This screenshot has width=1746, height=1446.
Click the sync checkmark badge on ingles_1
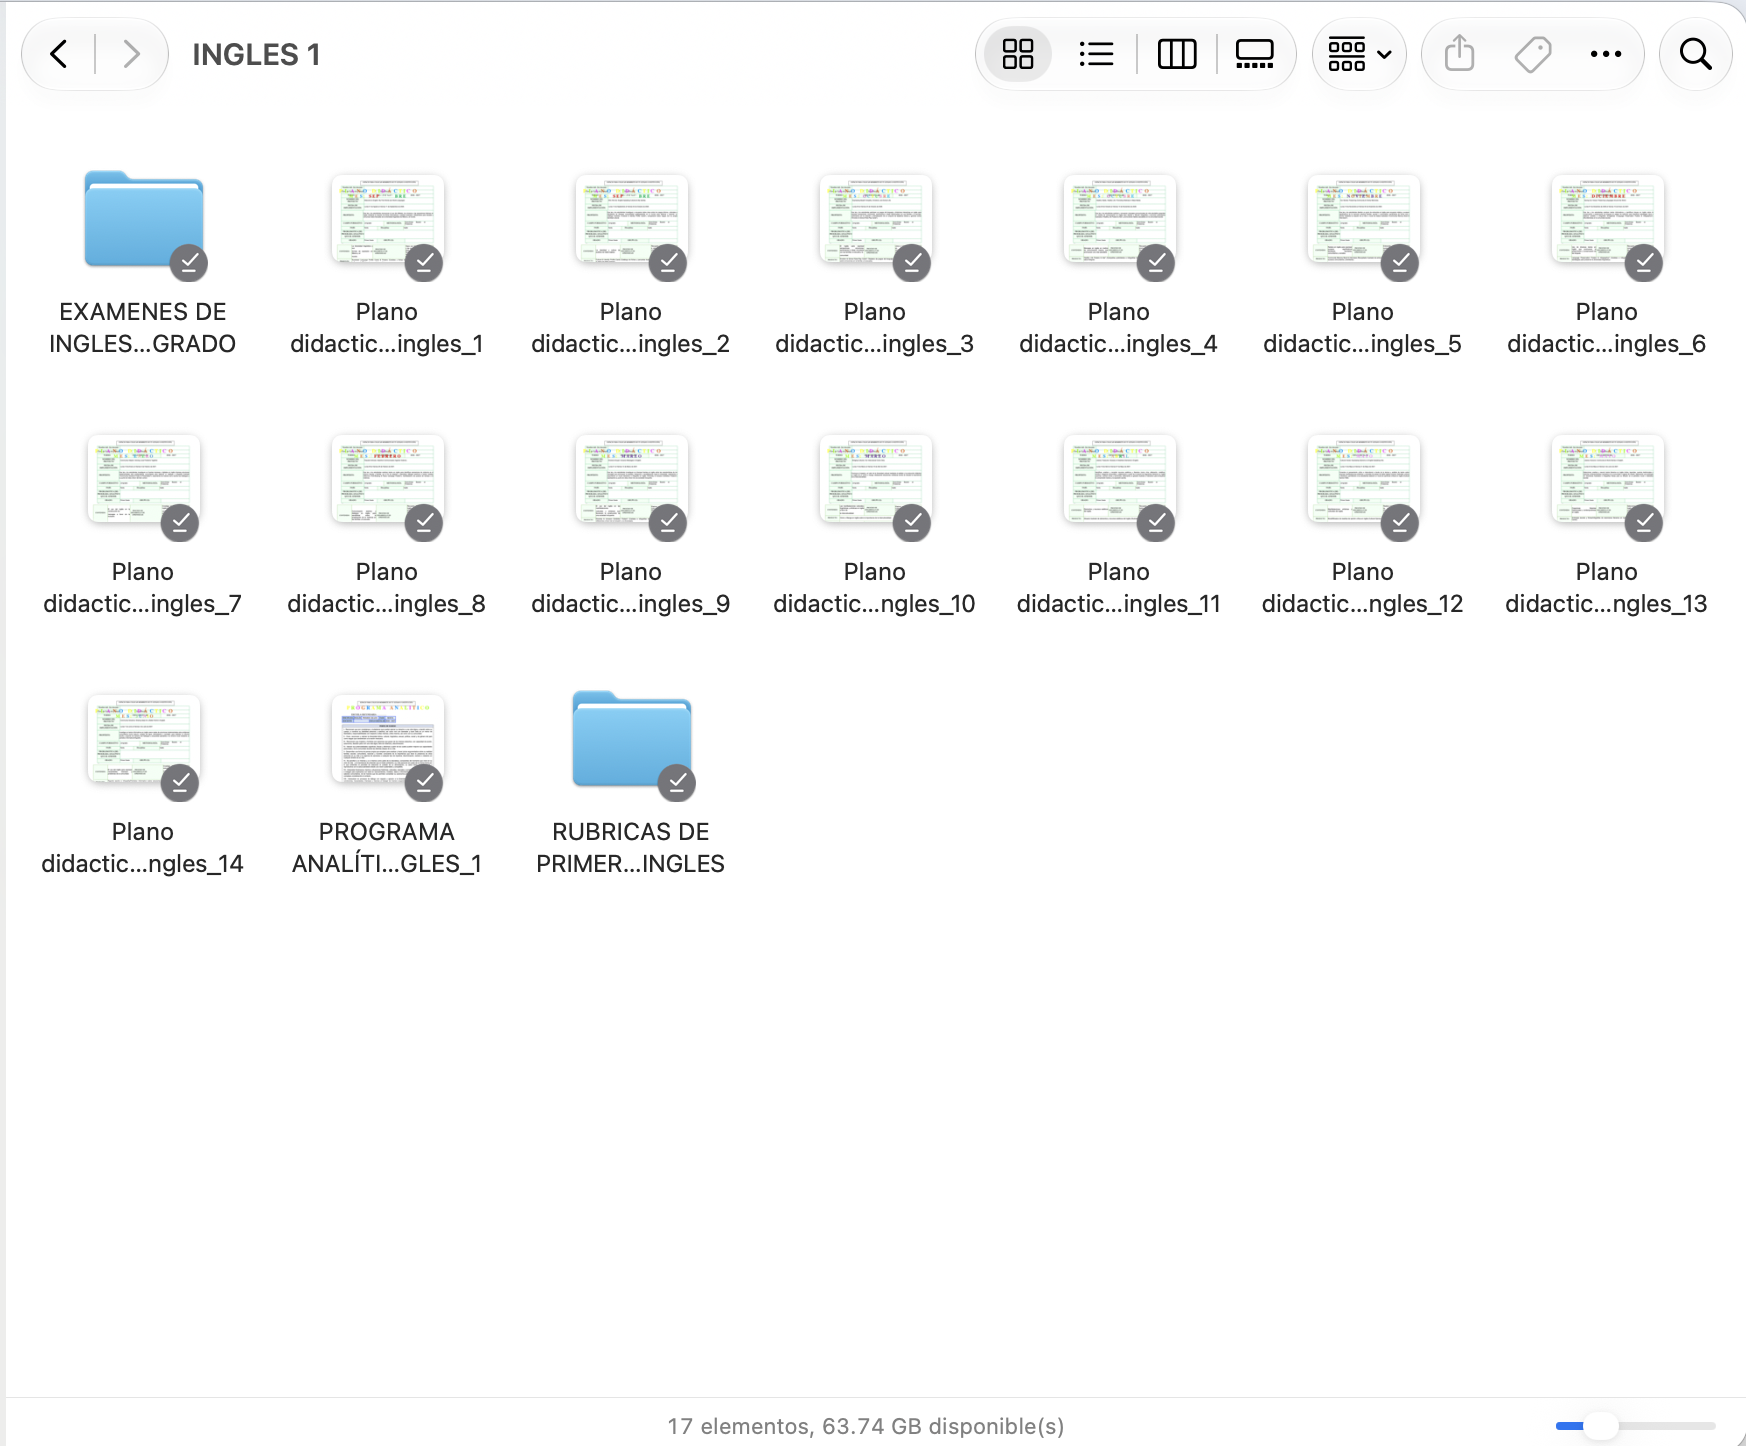(x=424, y=262)
